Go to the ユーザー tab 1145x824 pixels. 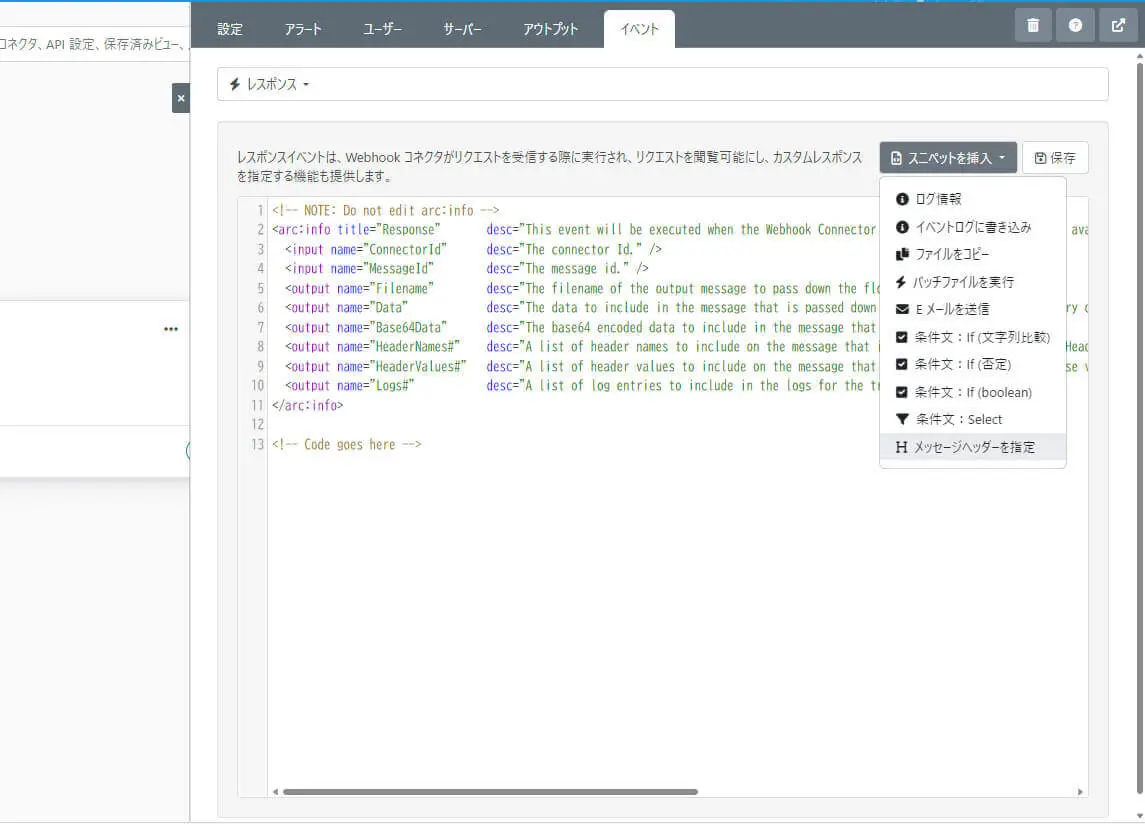382,29
